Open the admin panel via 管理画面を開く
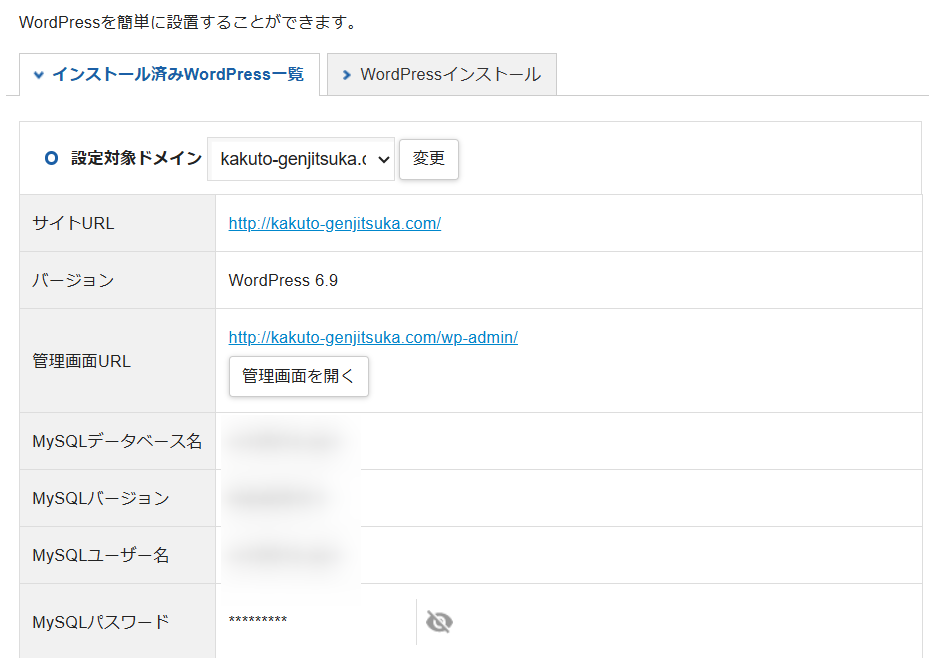Screen dimensions: 929x658 298,376
